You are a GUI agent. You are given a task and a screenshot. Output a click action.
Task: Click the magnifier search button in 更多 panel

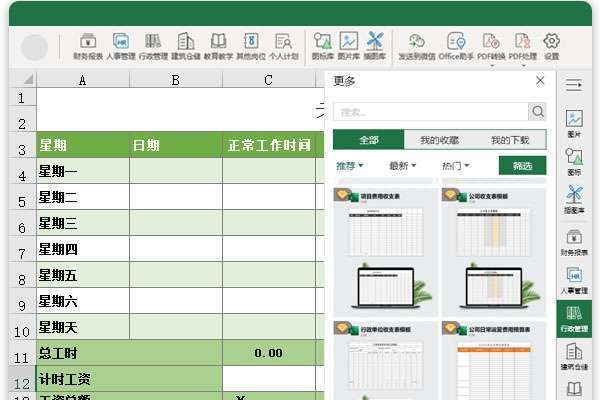click(538, 112)
